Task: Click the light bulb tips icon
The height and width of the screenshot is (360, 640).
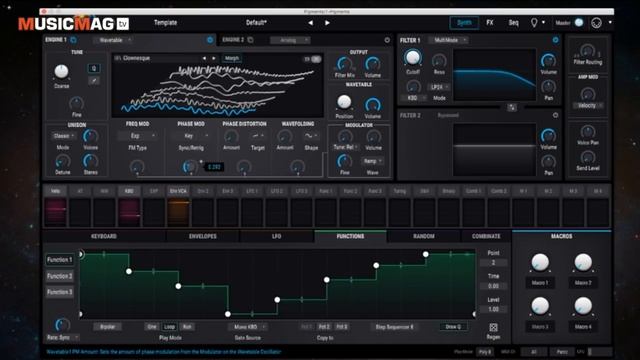Action: click(534, 23)
